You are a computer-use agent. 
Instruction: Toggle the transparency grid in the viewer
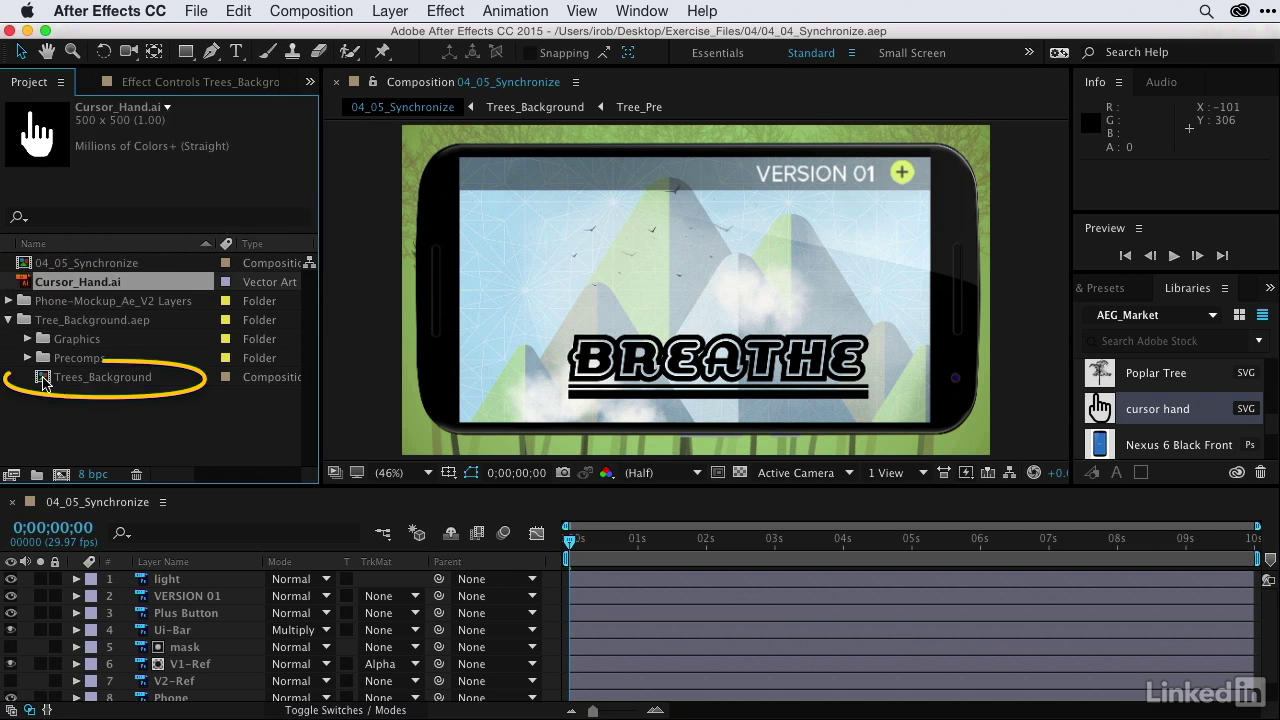click(x=740, y=473)
